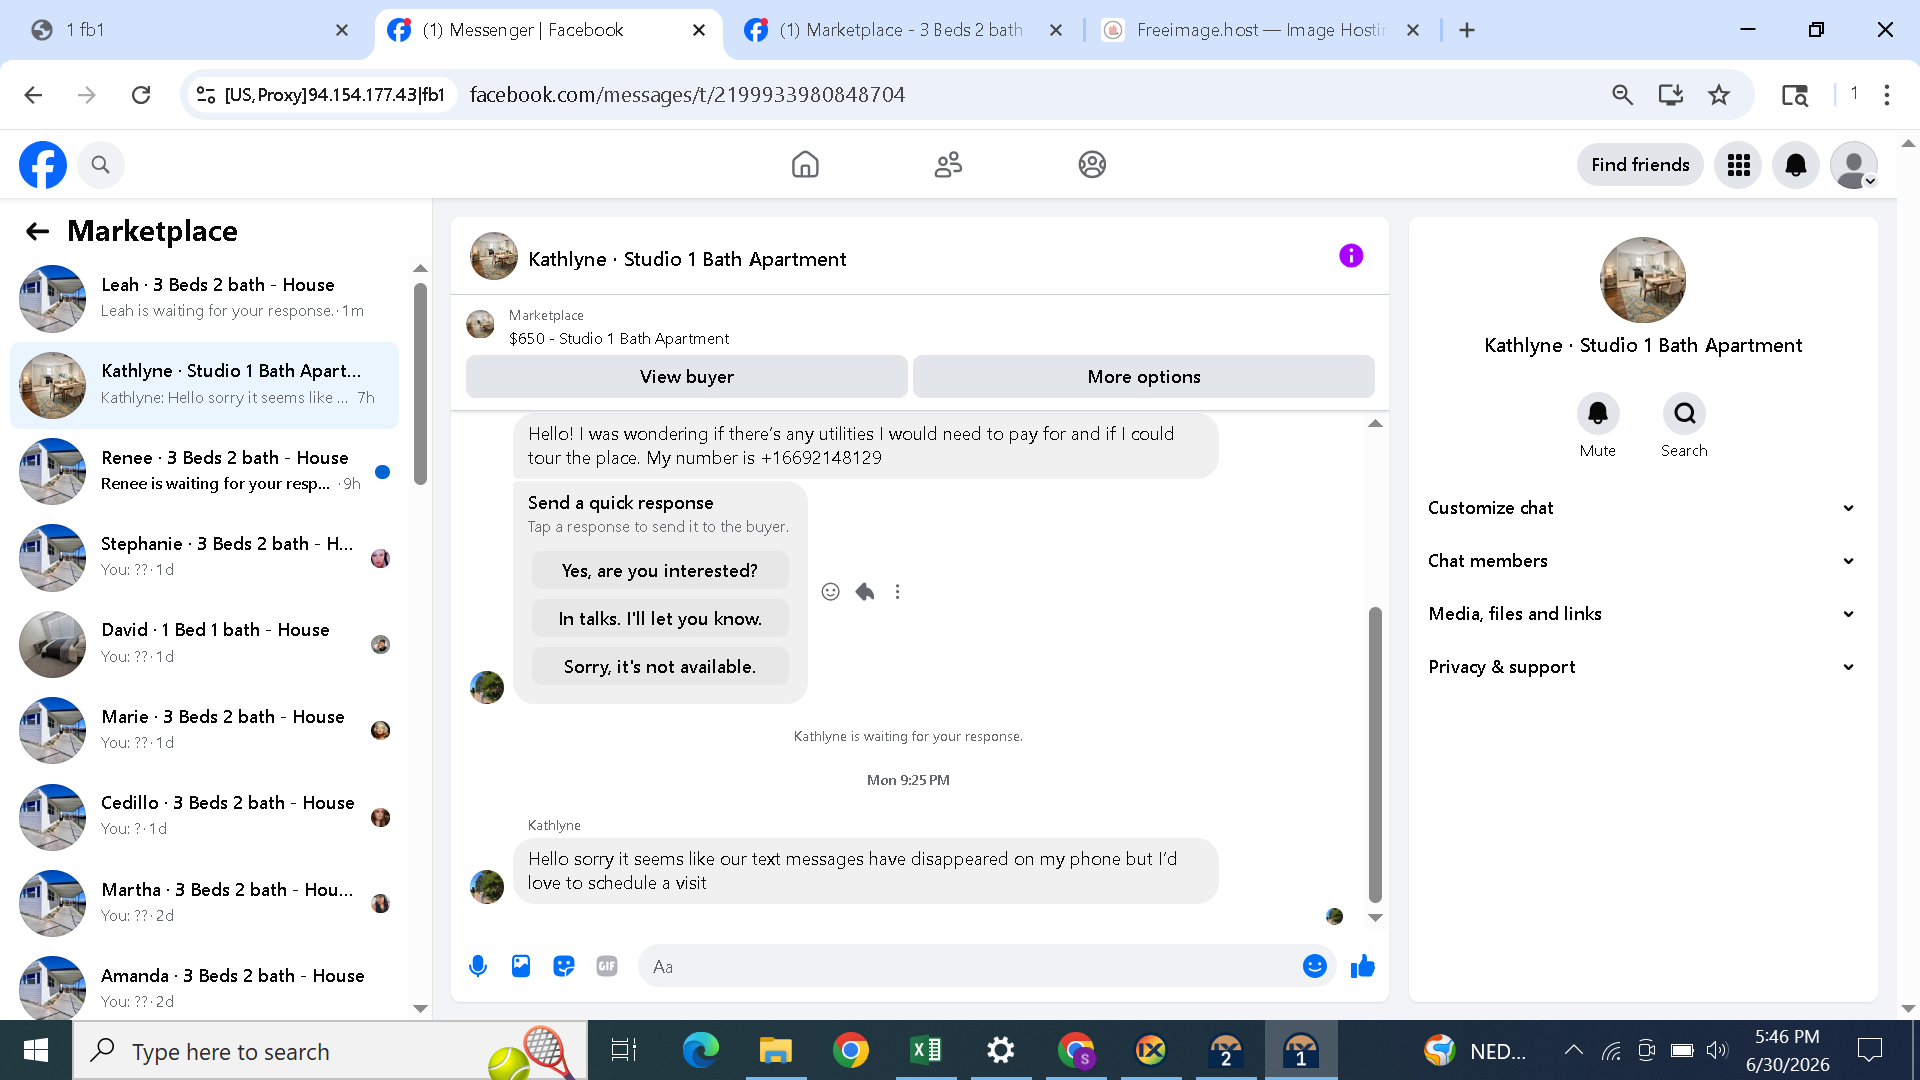This screenshot has height=1080, width=1920.
Task: Reload the page
Action: point(141,95)
